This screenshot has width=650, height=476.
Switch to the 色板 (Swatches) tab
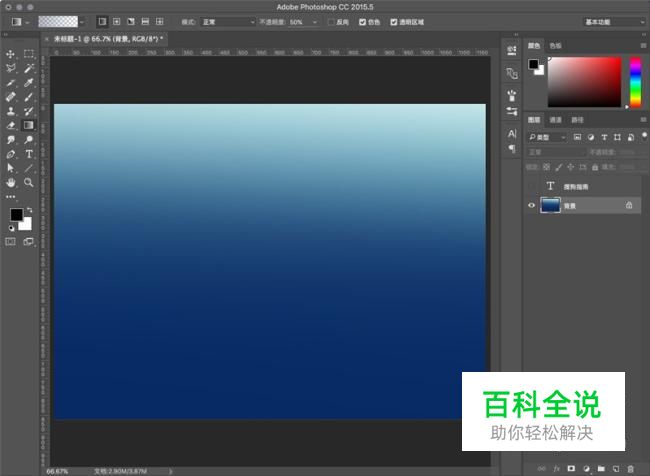(x=556, y=45)
